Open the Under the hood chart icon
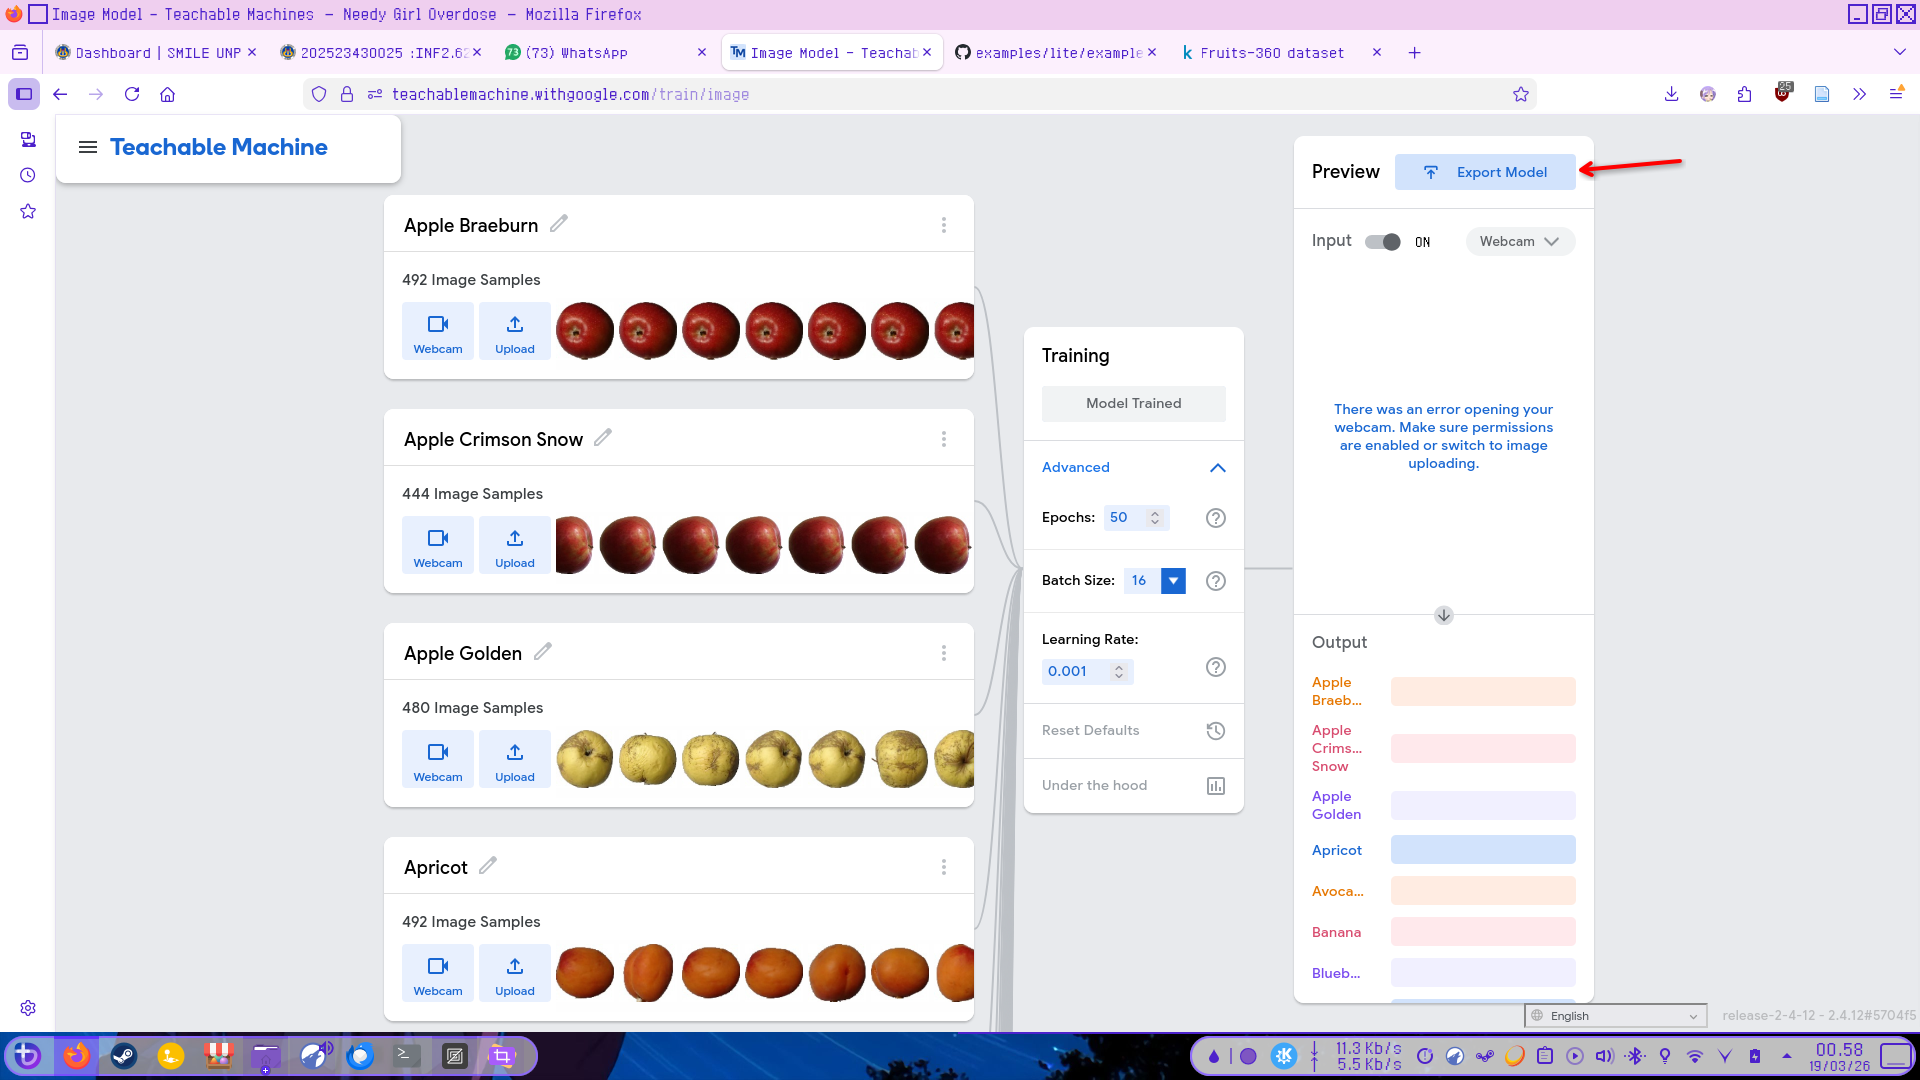The width and height of the screenshot is (1920, 1080). [x=1215, y=786]
